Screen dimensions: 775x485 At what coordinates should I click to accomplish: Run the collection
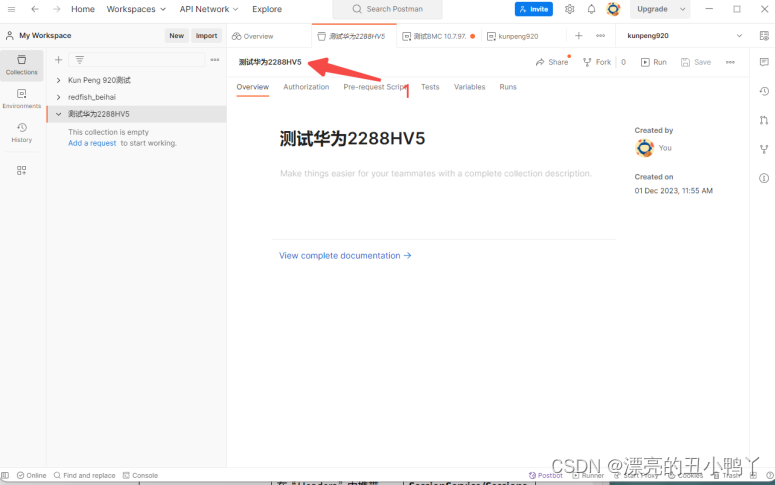(x=654, y=62)
